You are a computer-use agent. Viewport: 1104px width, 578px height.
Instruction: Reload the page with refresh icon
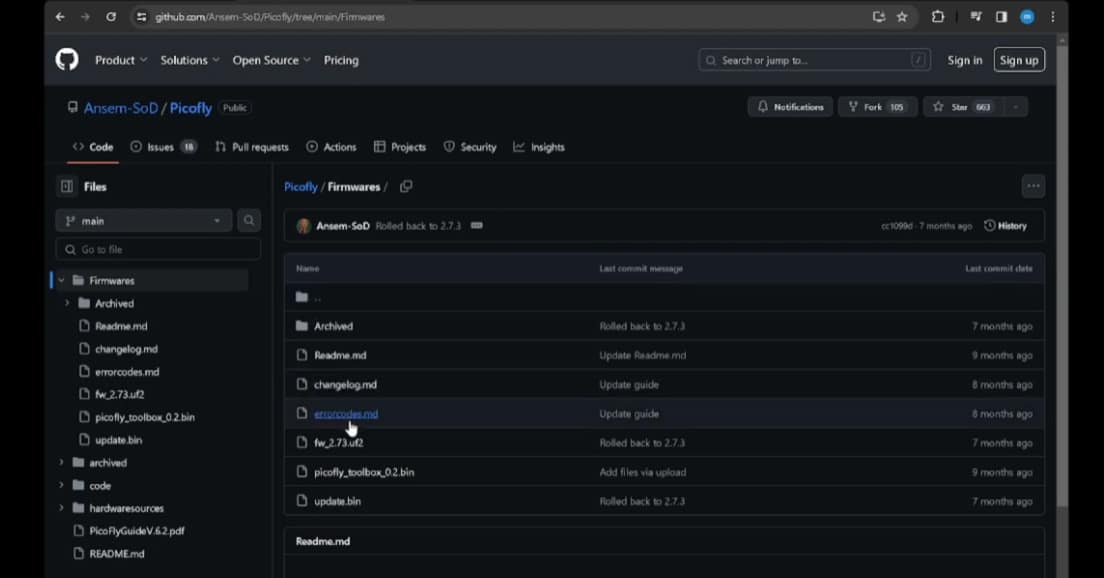click(x=111, y=17)
